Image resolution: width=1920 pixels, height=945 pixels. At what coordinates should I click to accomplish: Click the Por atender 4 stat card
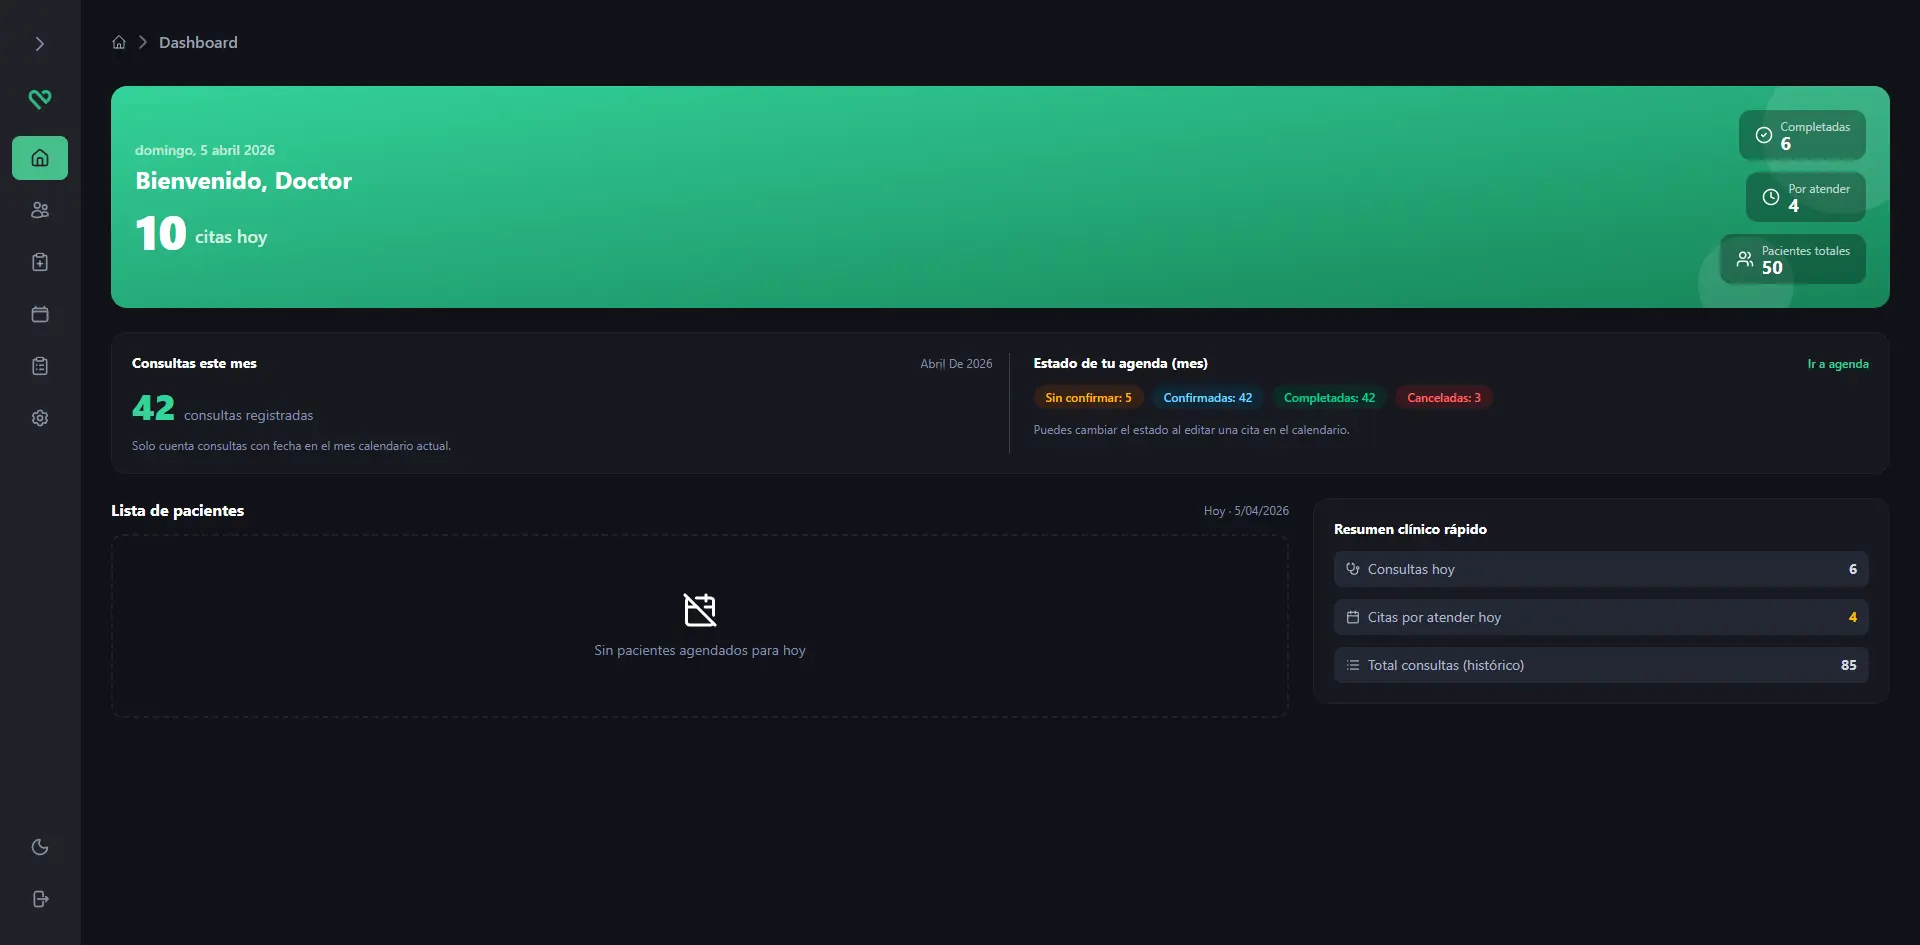tap(1806, 197)
